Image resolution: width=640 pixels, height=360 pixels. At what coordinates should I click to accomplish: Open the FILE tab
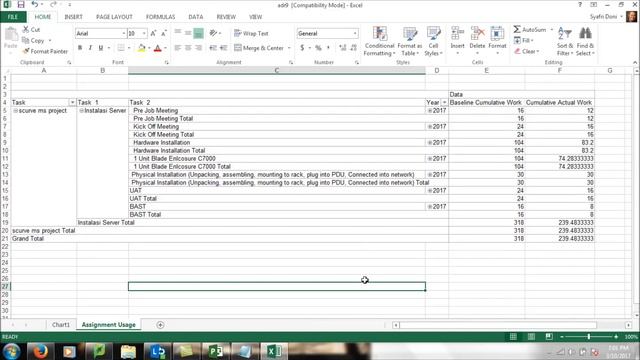[13, 17]
